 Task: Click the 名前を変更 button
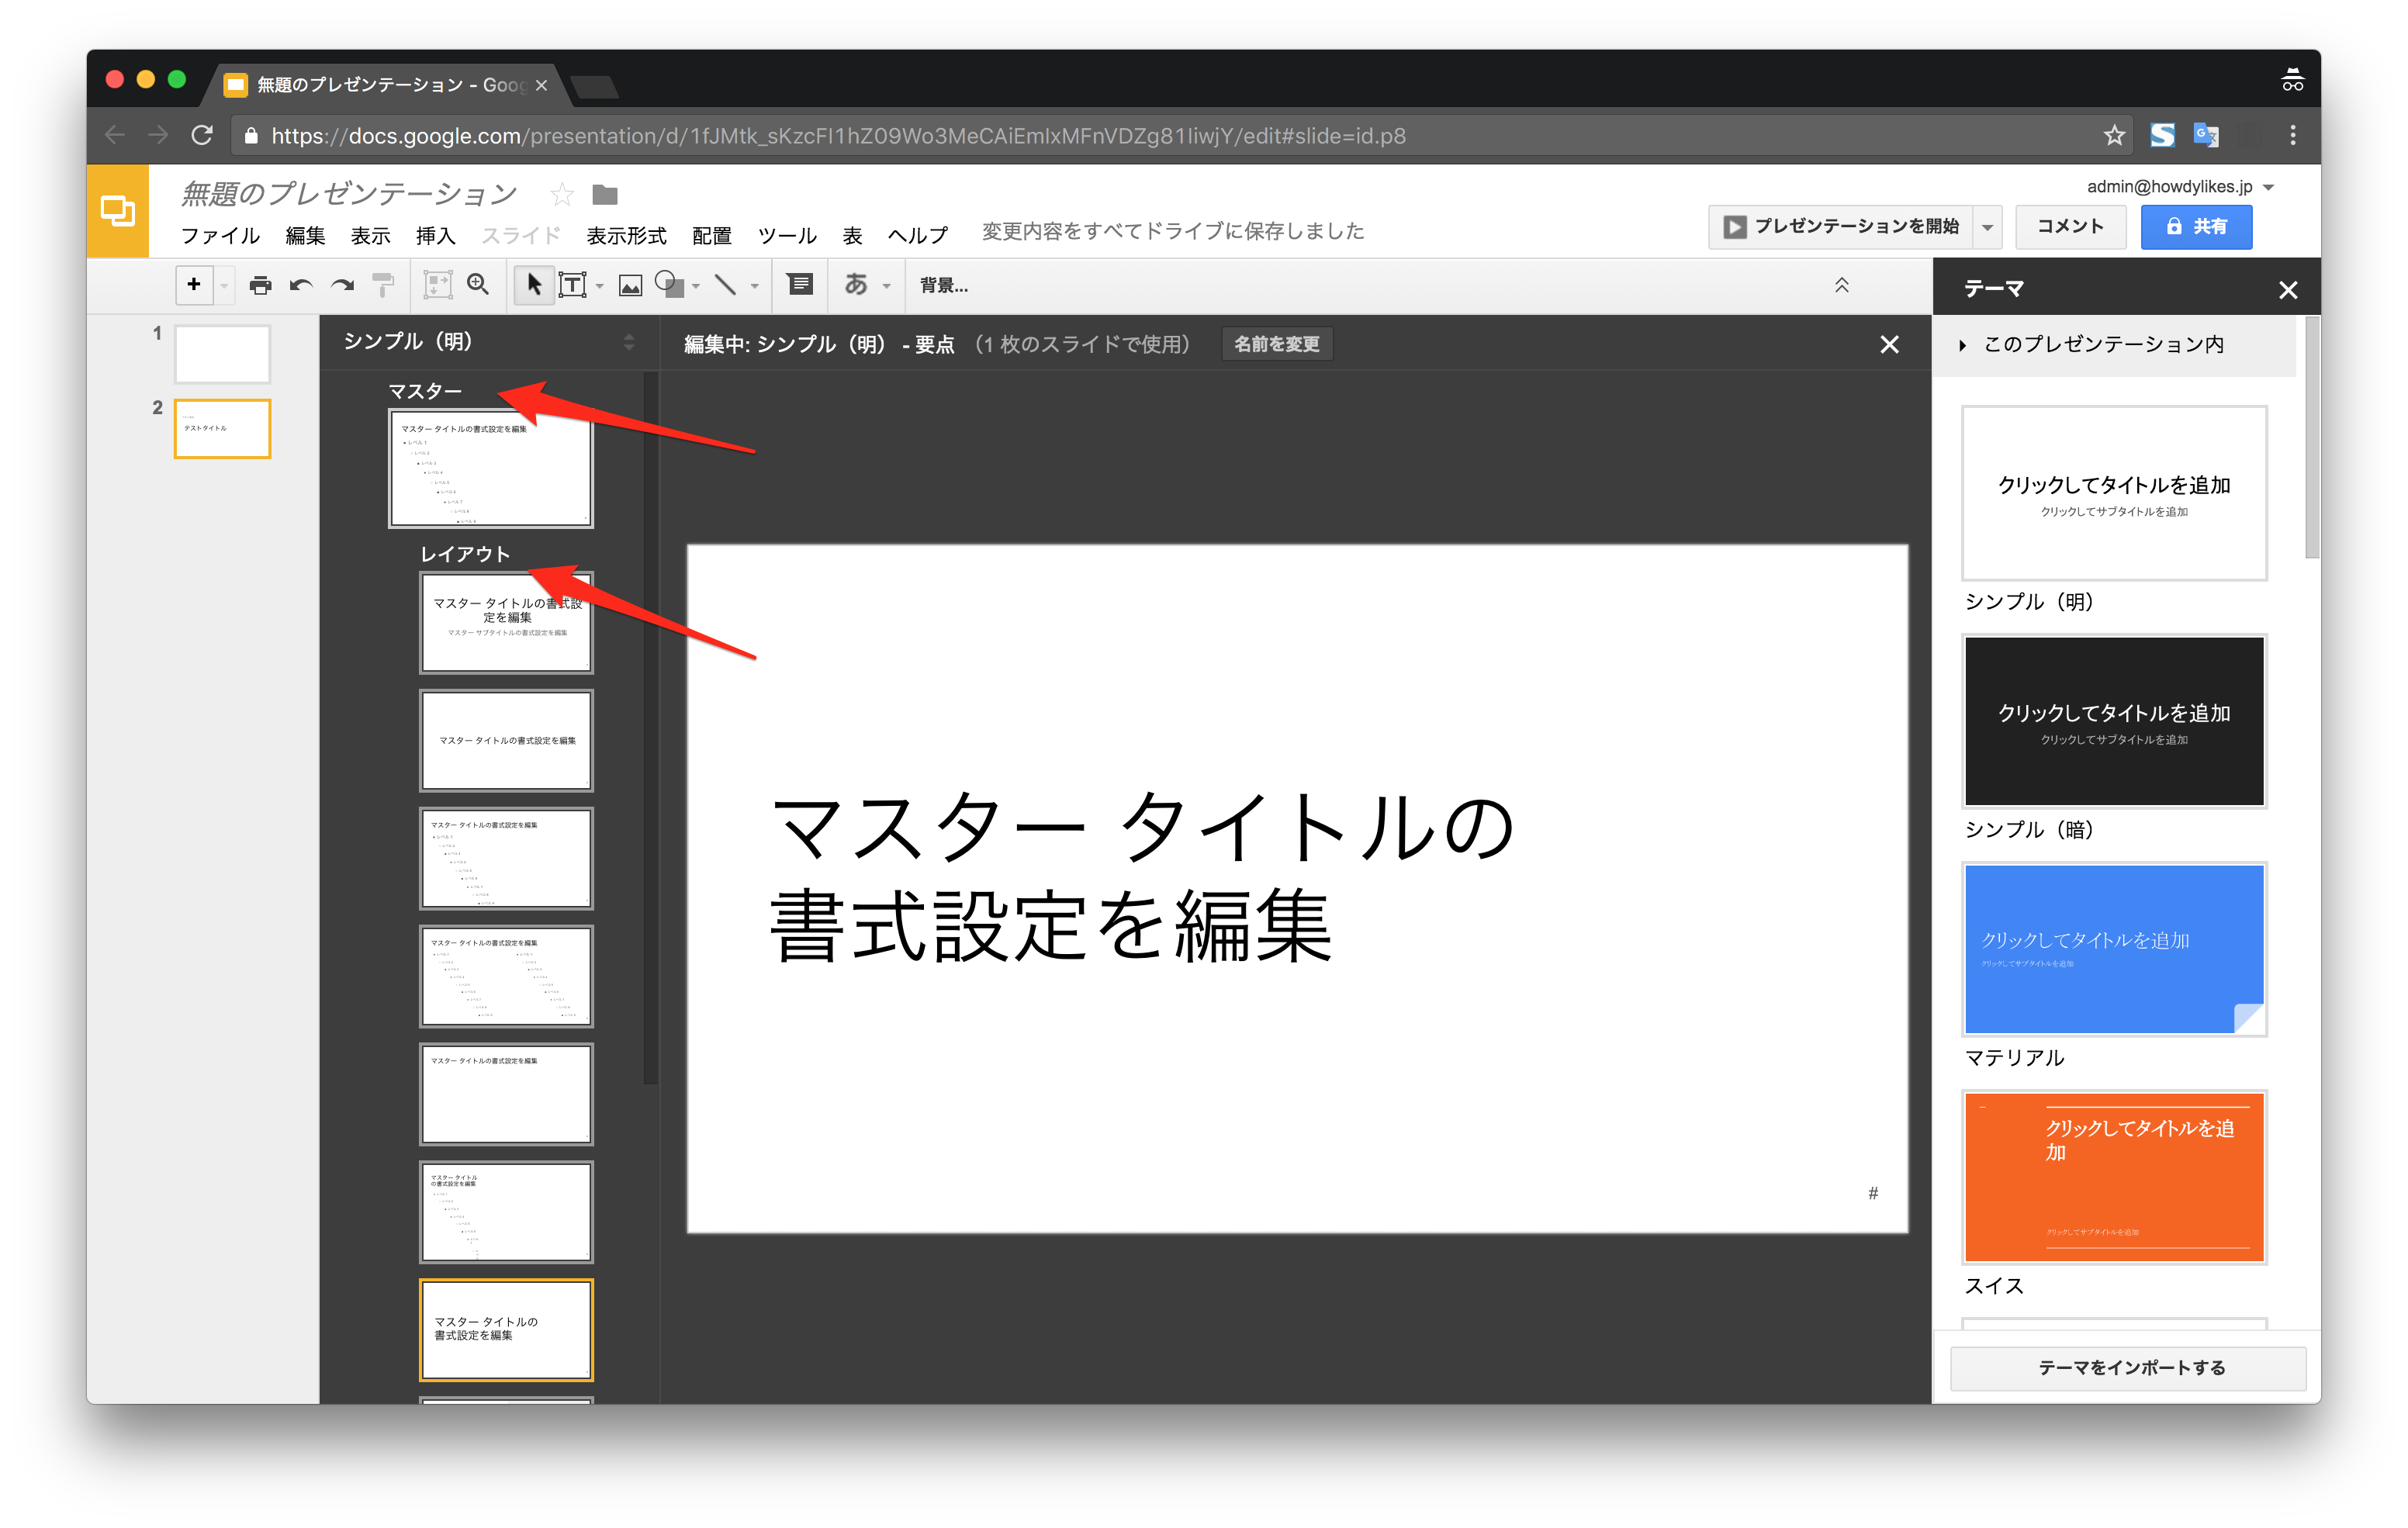tap(1276, 344)
